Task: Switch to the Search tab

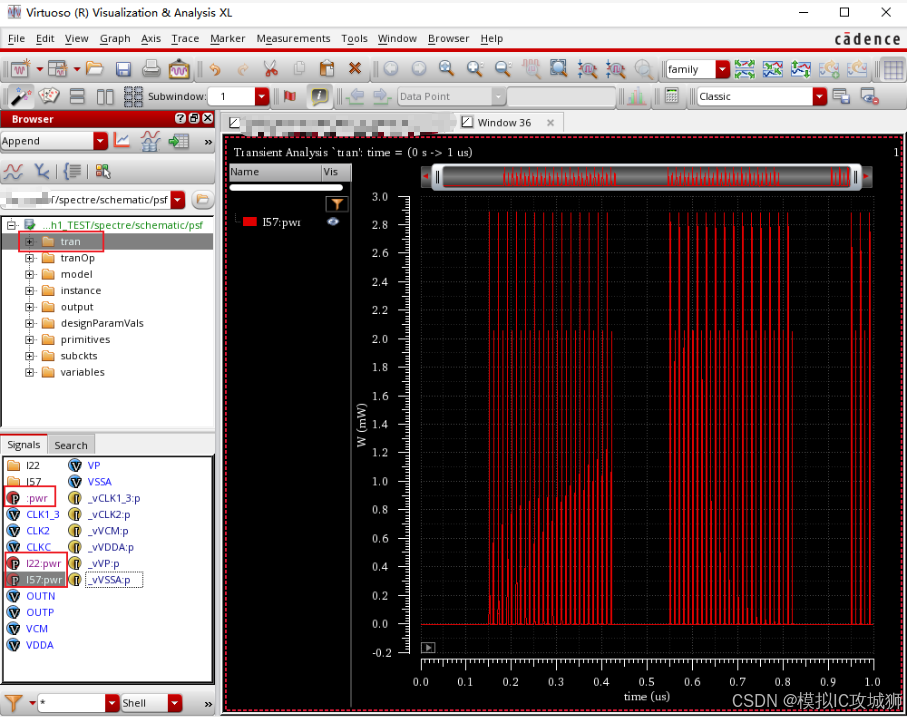Action: tap(71, 445)
